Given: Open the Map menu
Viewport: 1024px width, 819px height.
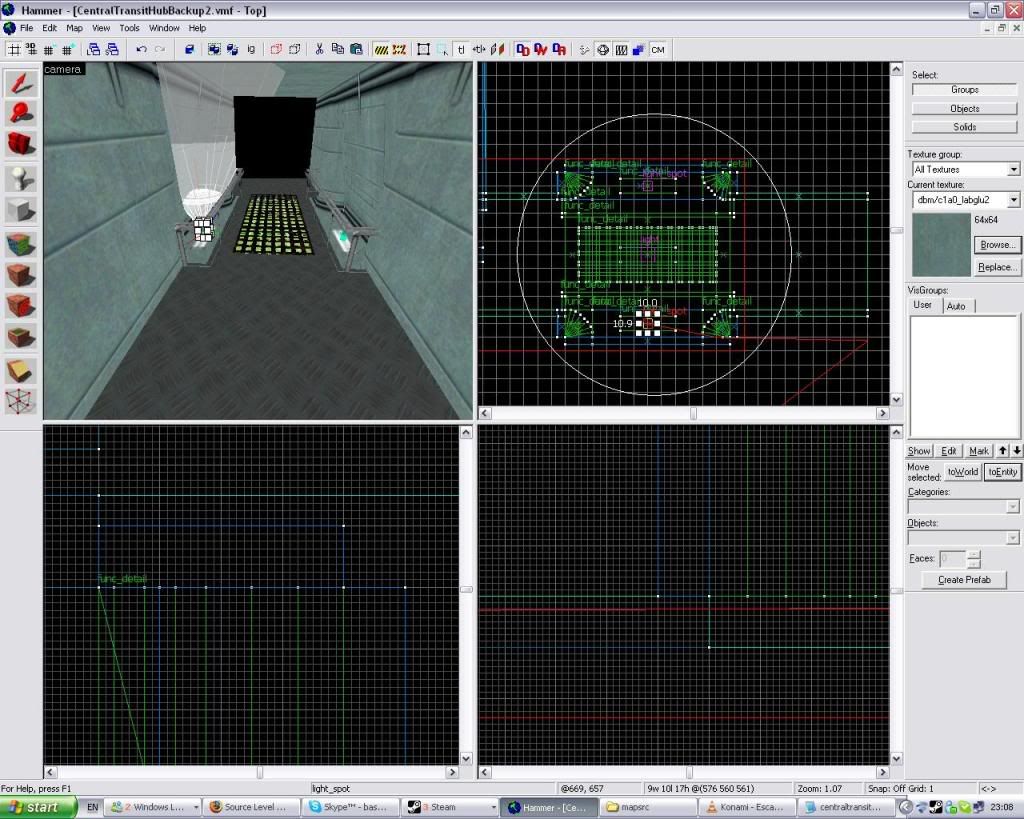Looking at the screenshot, I should [75, 28].
